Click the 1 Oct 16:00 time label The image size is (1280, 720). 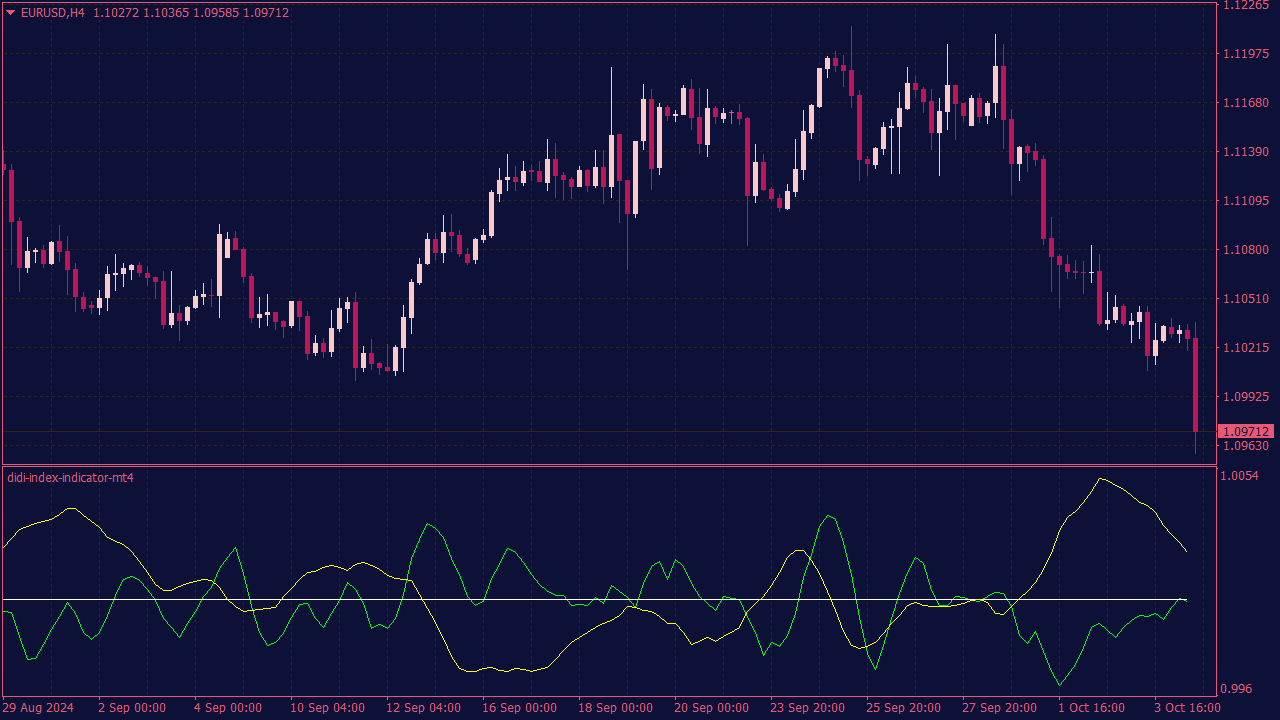click(1091, 708)
